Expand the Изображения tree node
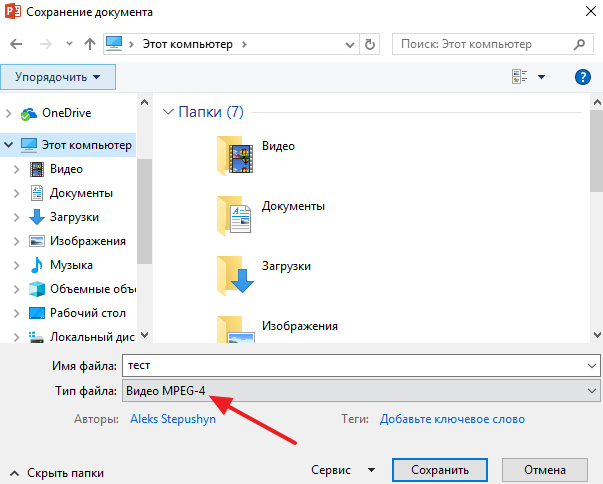Viewport: 603px width, 484px height. (17, 241)
